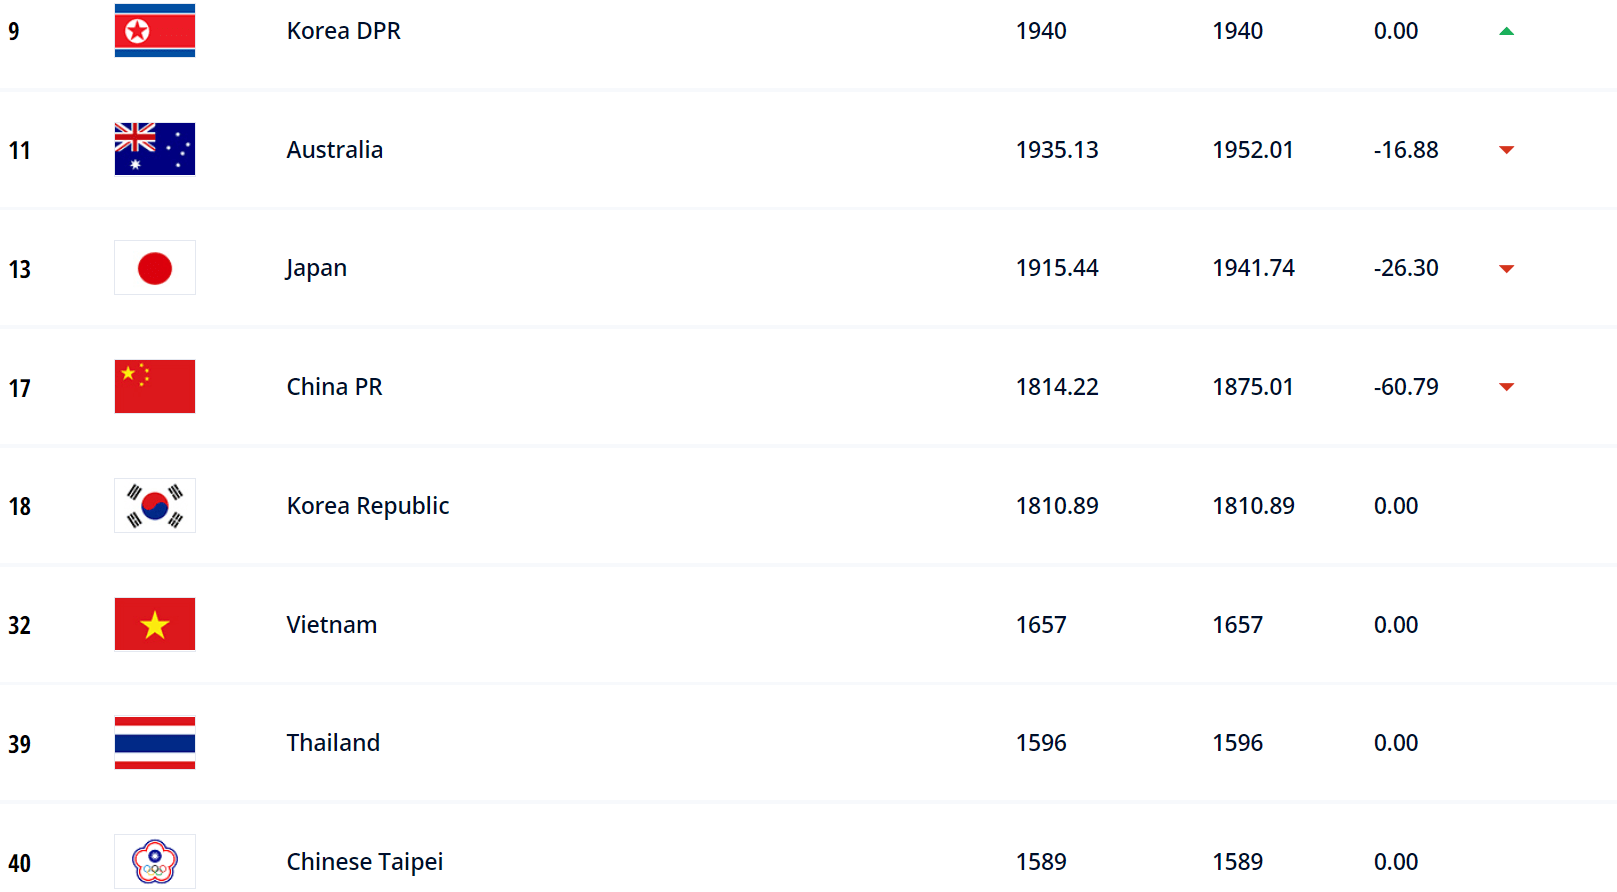The image size is (1617, 892).
Task: Click the red down arrow for China PR
Action: (1506, 387)
